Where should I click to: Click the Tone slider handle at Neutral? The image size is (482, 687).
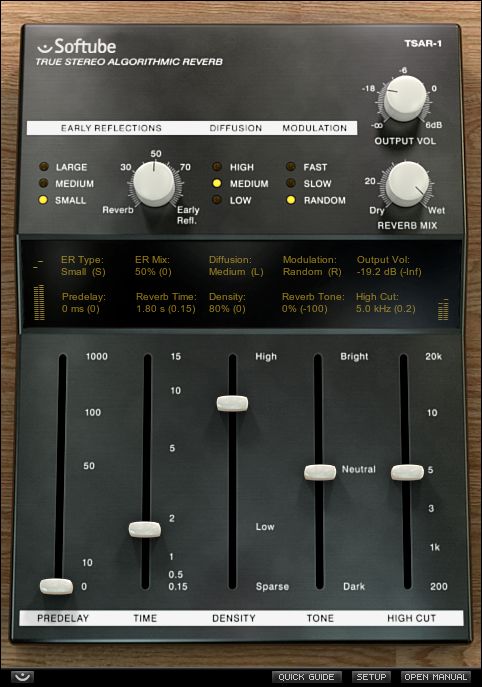320,472
